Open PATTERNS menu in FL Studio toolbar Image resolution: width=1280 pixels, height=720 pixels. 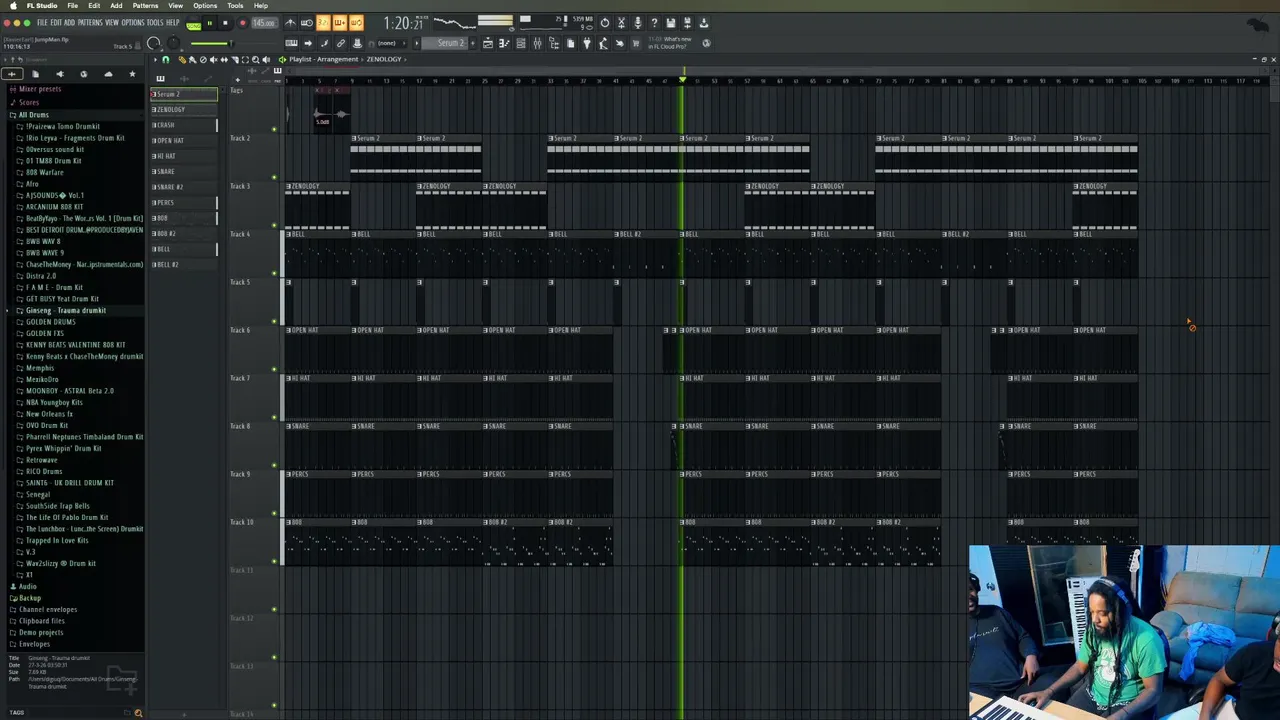pos(89,22)
